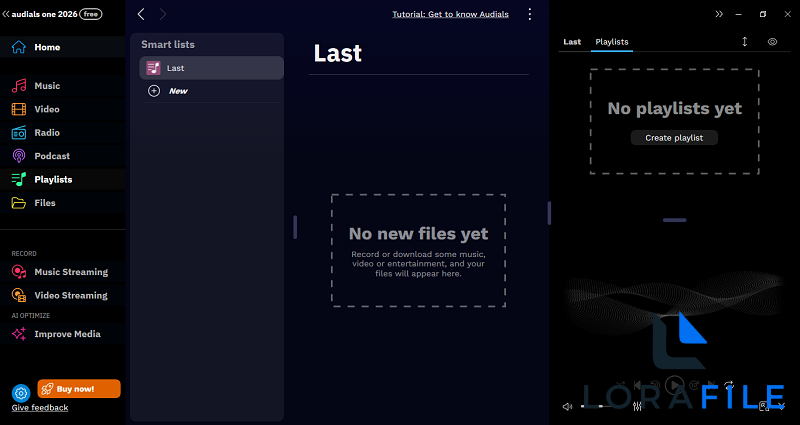Open the Podcast section

pos(62,156)
